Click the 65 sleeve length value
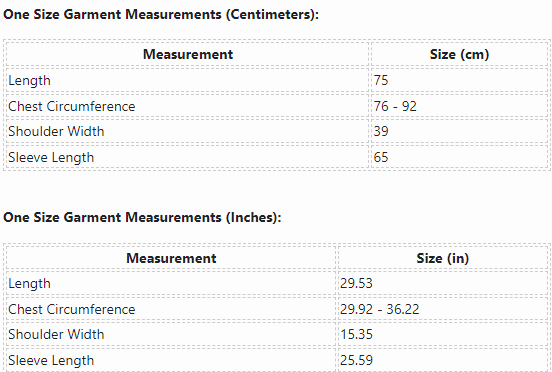The height and width of the screenshot is (372, 552). coord(381,157)
